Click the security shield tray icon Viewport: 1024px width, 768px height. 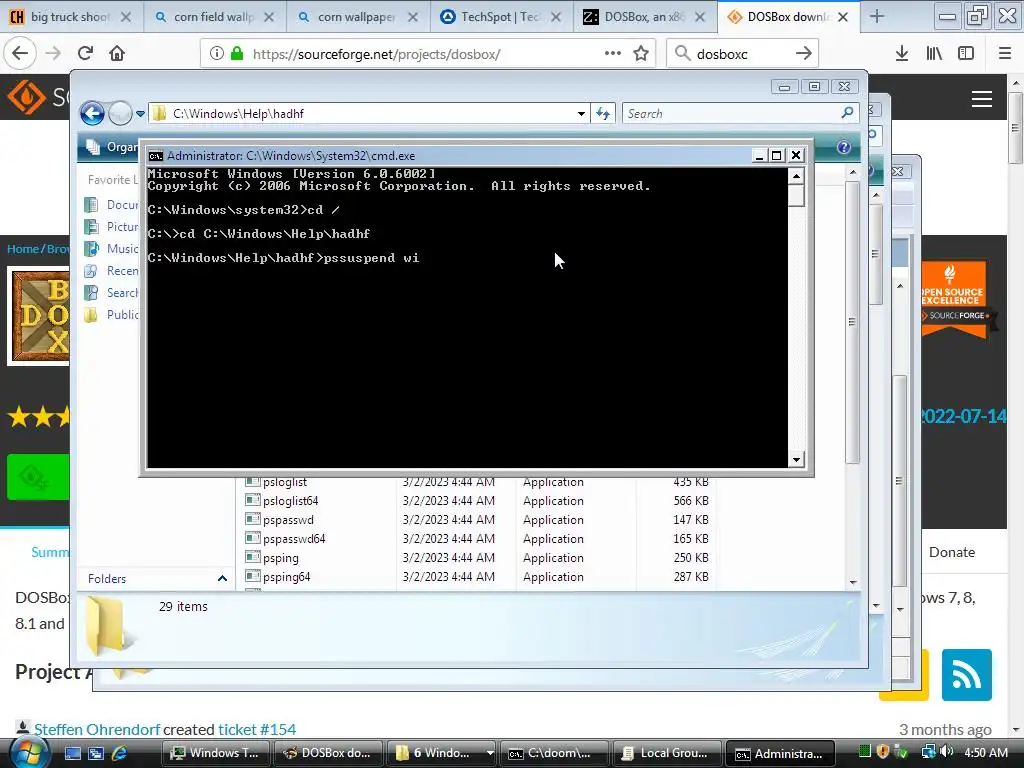tap(883, 752)
